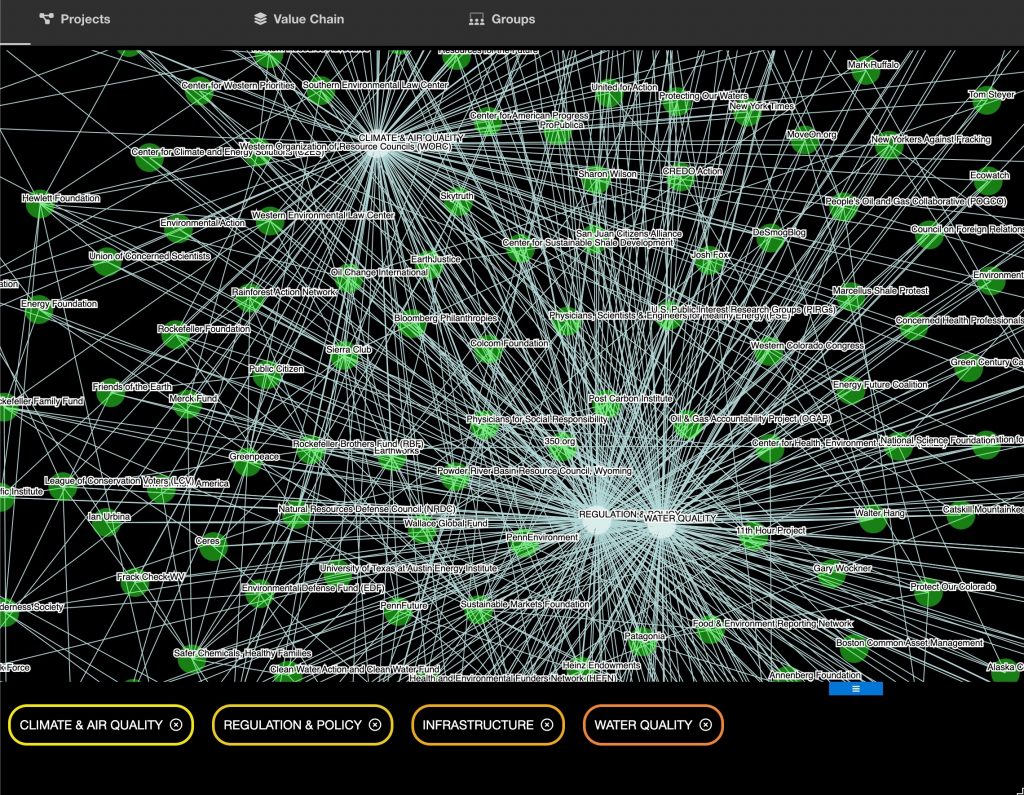Screen dimensions: 1024x795
Task: Select the Energy Foundation node
Action: [38, 310]
